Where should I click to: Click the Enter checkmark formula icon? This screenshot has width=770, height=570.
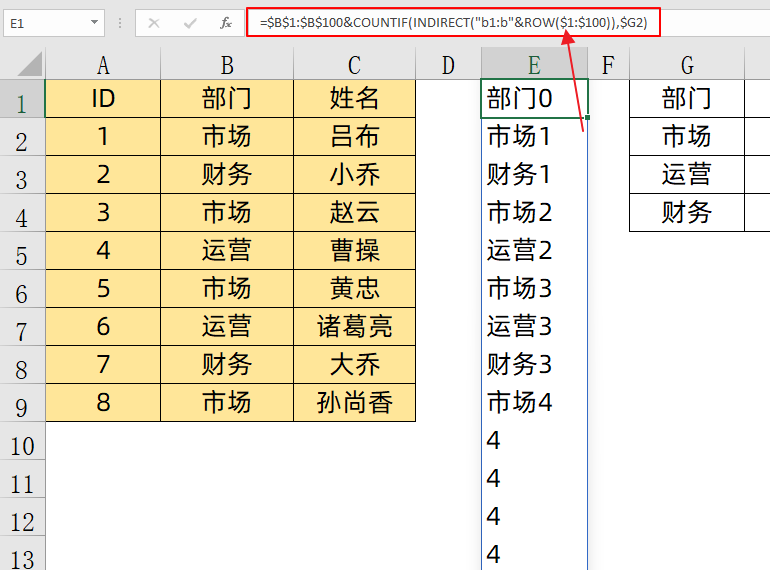pyautogui.click(x=190, y=23)
